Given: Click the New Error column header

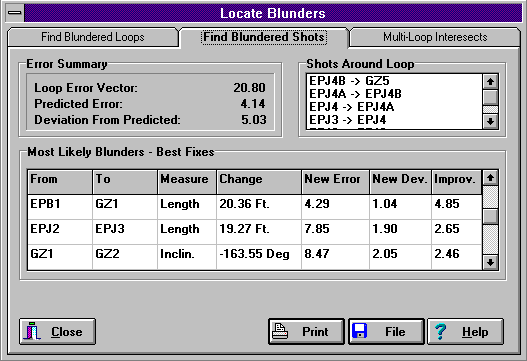Looking at the screenshot, I should (335, 182).
